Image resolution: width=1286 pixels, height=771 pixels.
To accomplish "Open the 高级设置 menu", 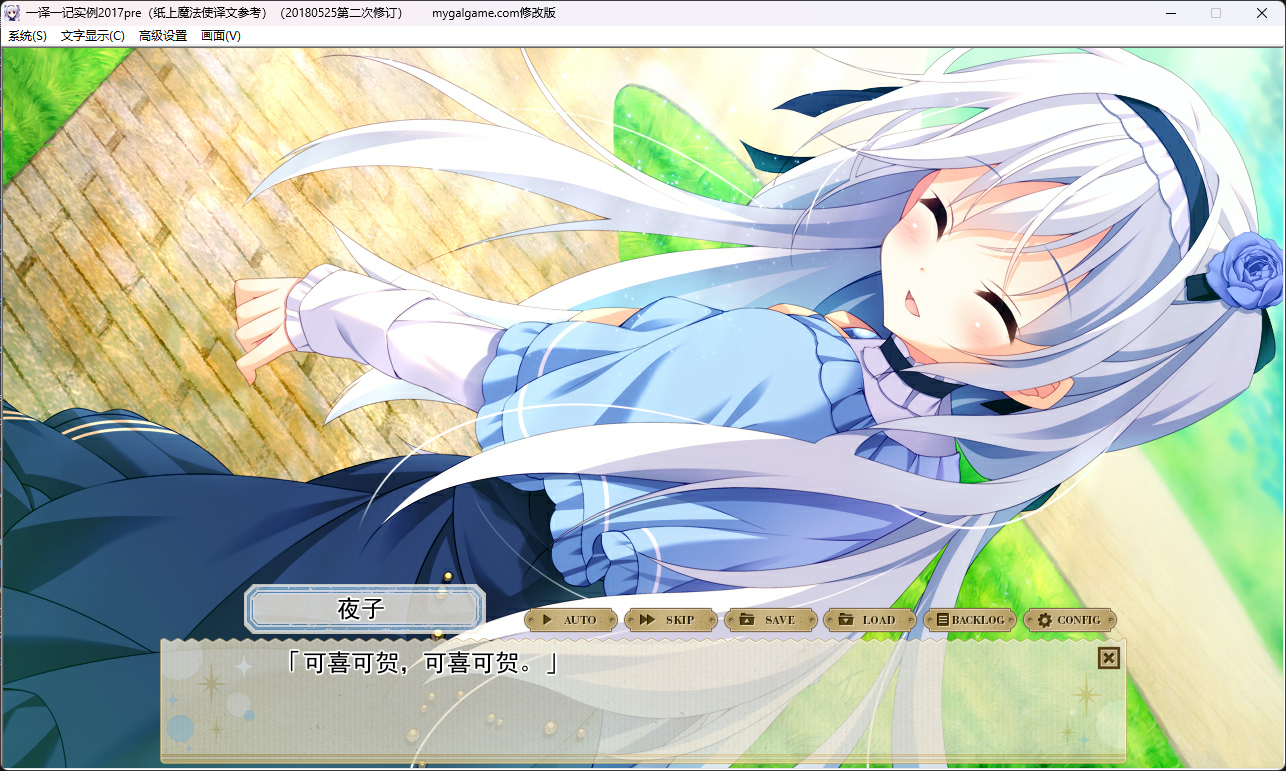I will [x=163, y=36].
